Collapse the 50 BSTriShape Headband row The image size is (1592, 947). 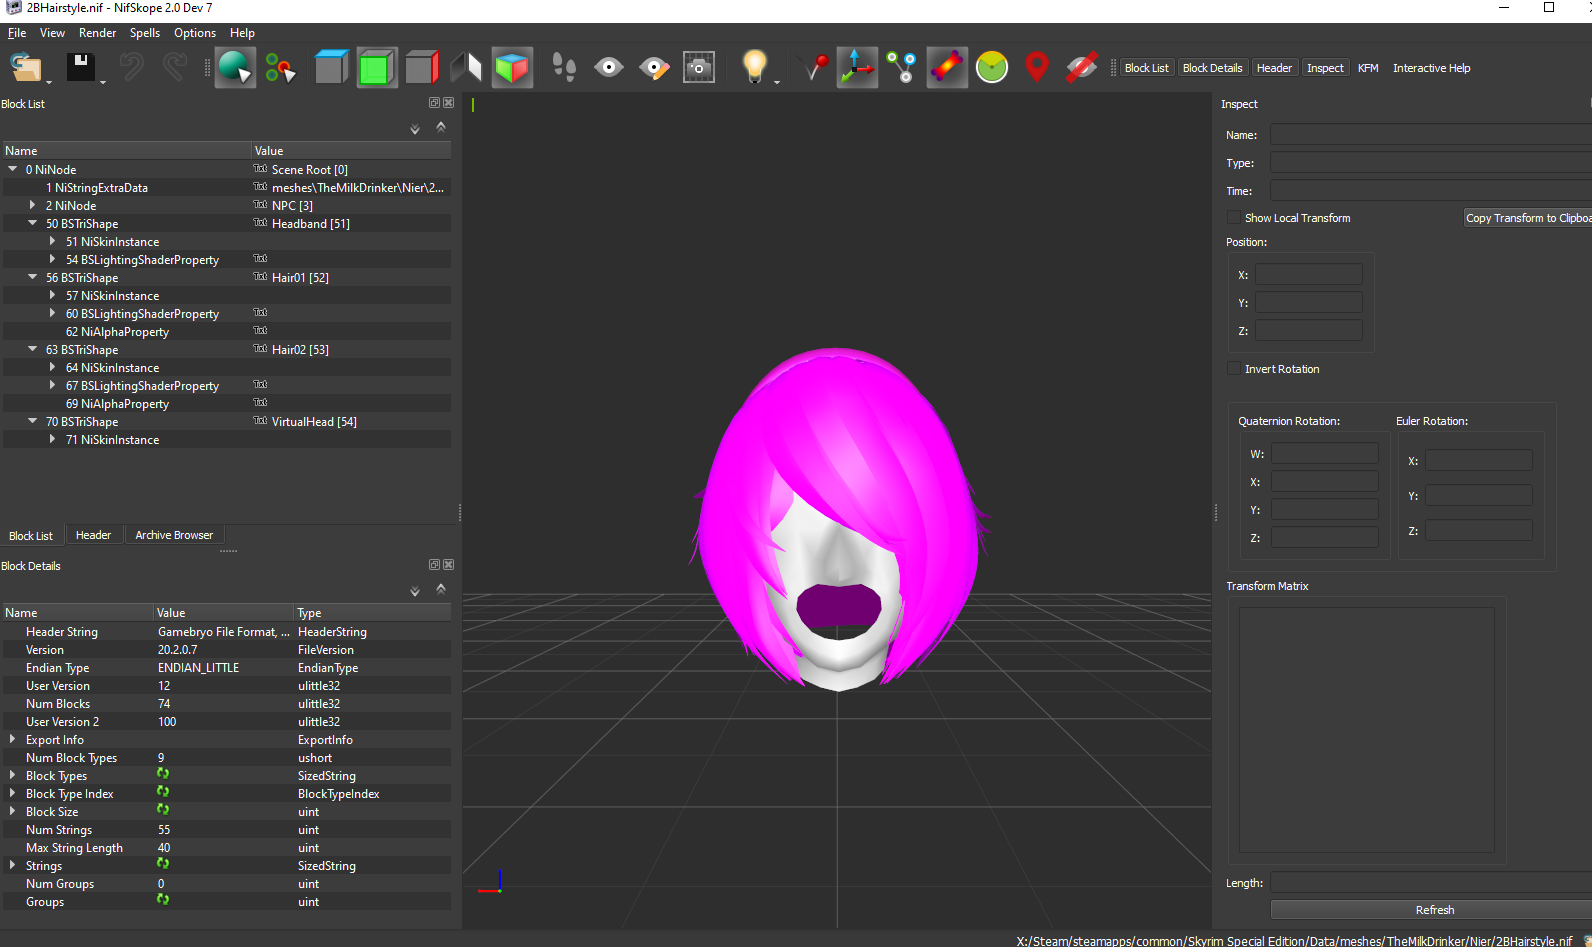pos(32,223)
